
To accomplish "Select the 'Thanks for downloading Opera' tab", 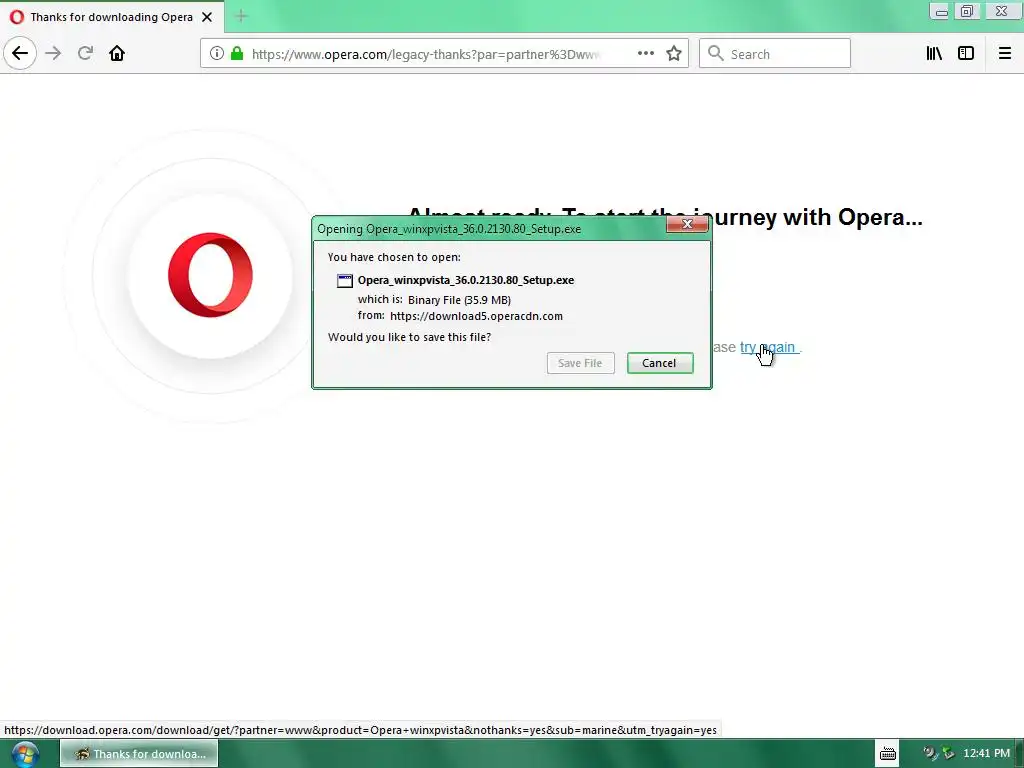I will point(112,17).
